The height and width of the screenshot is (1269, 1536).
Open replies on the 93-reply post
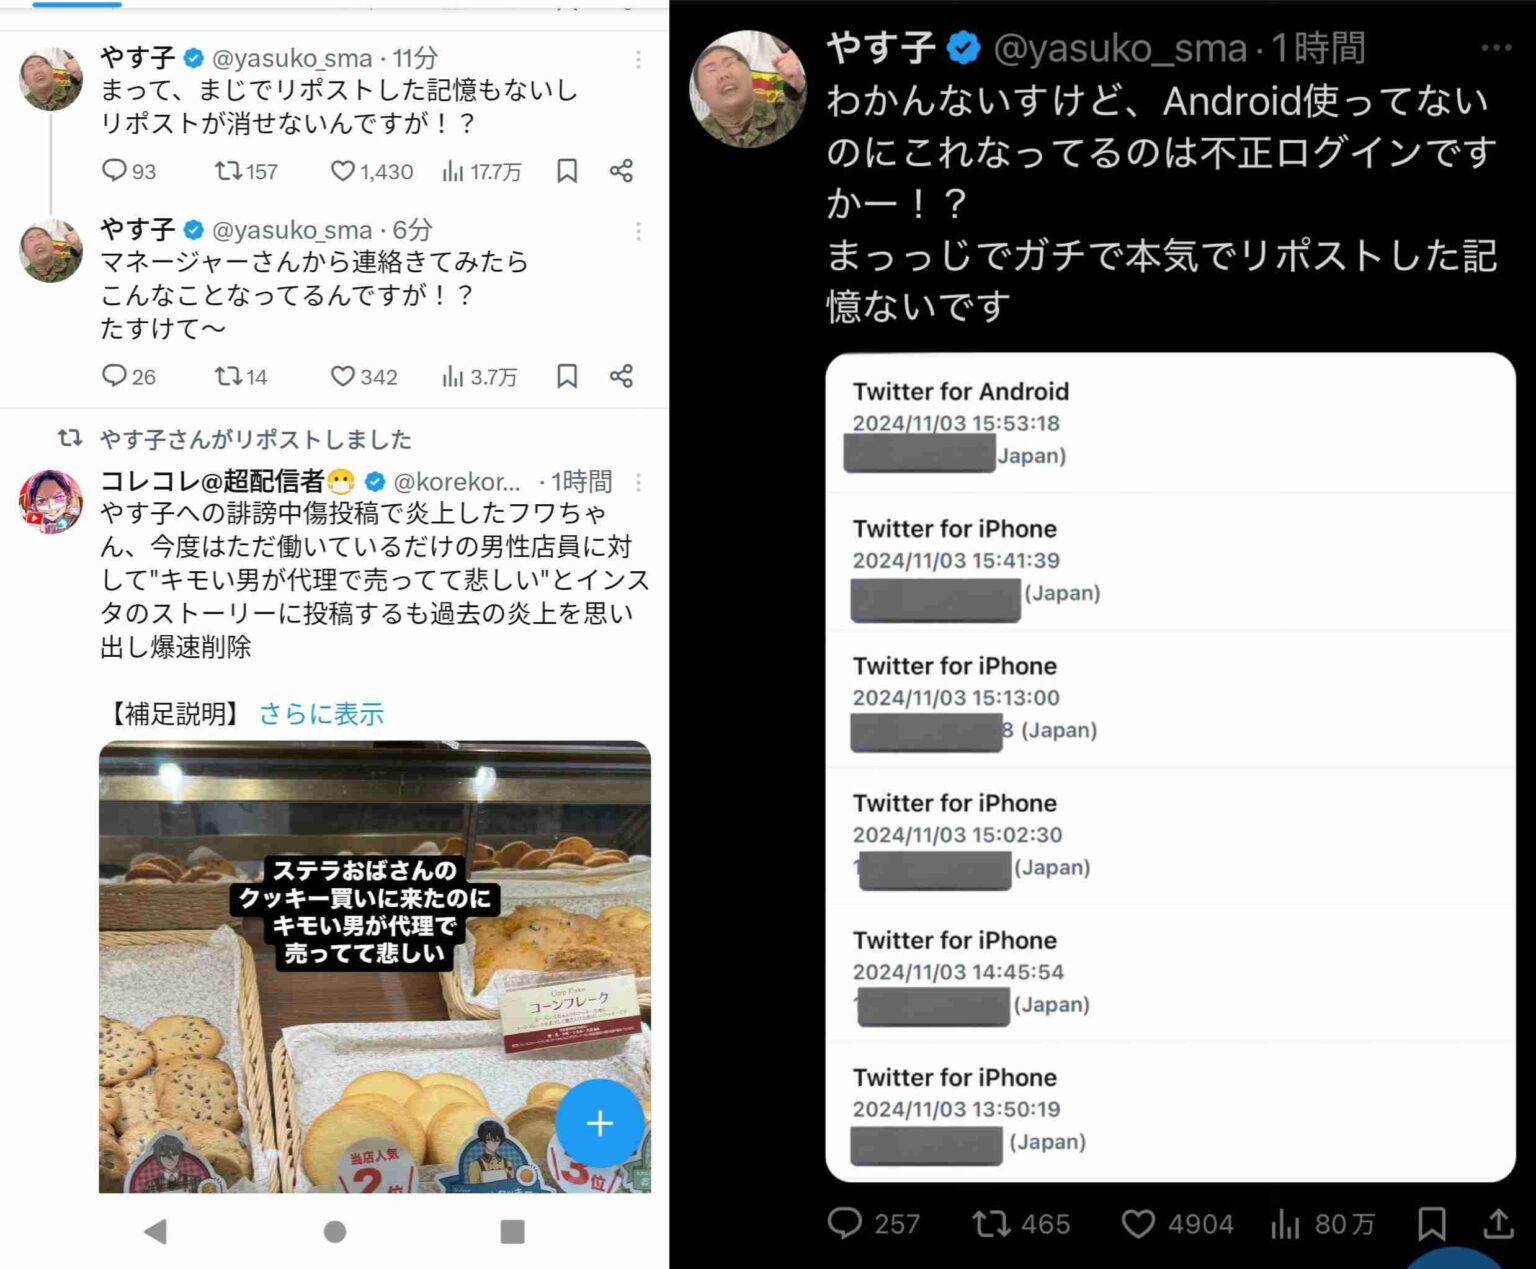click(129, 171)
